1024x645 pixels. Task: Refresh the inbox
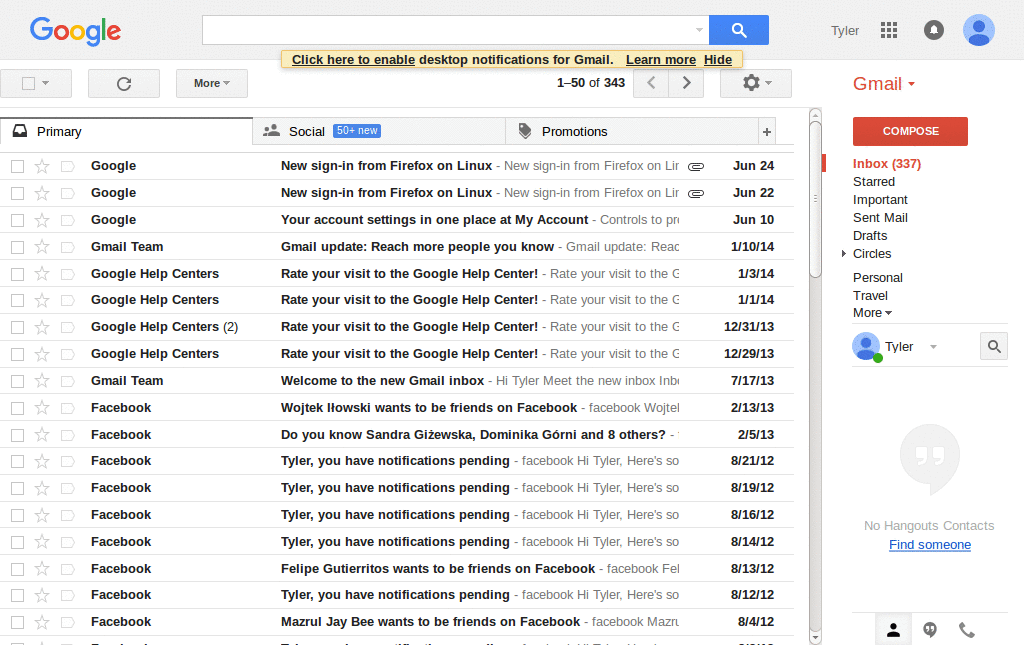124,84
